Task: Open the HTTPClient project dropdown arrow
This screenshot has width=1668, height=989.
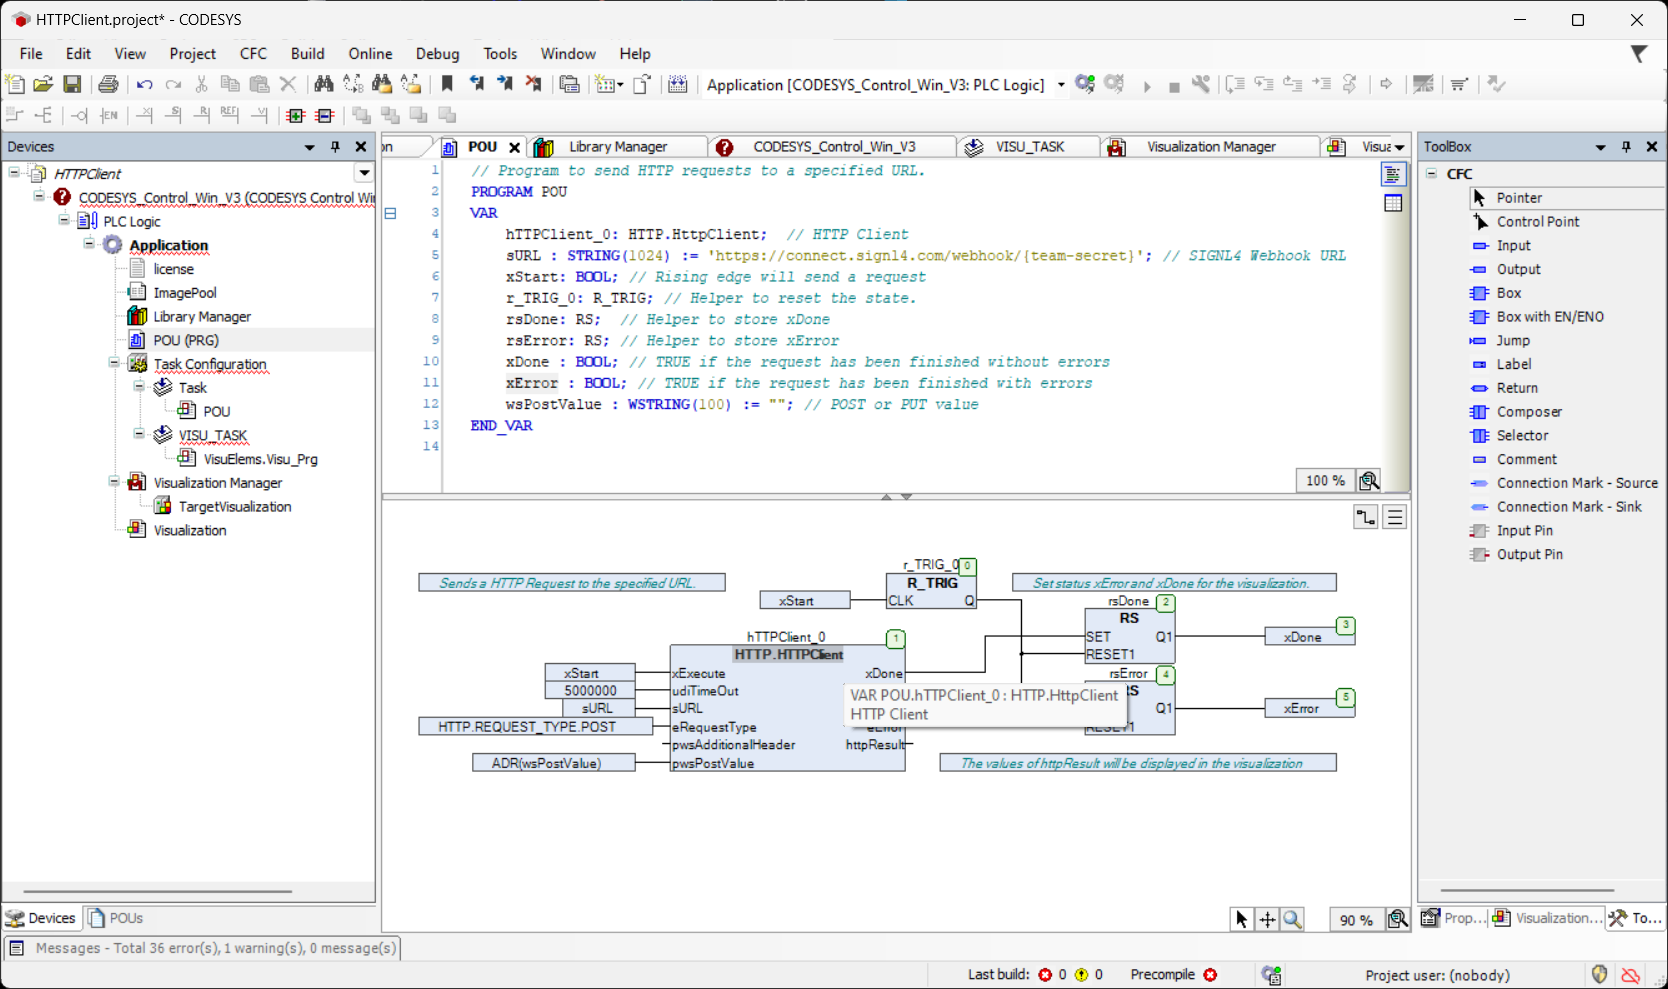Action: (x=364, y=174)
